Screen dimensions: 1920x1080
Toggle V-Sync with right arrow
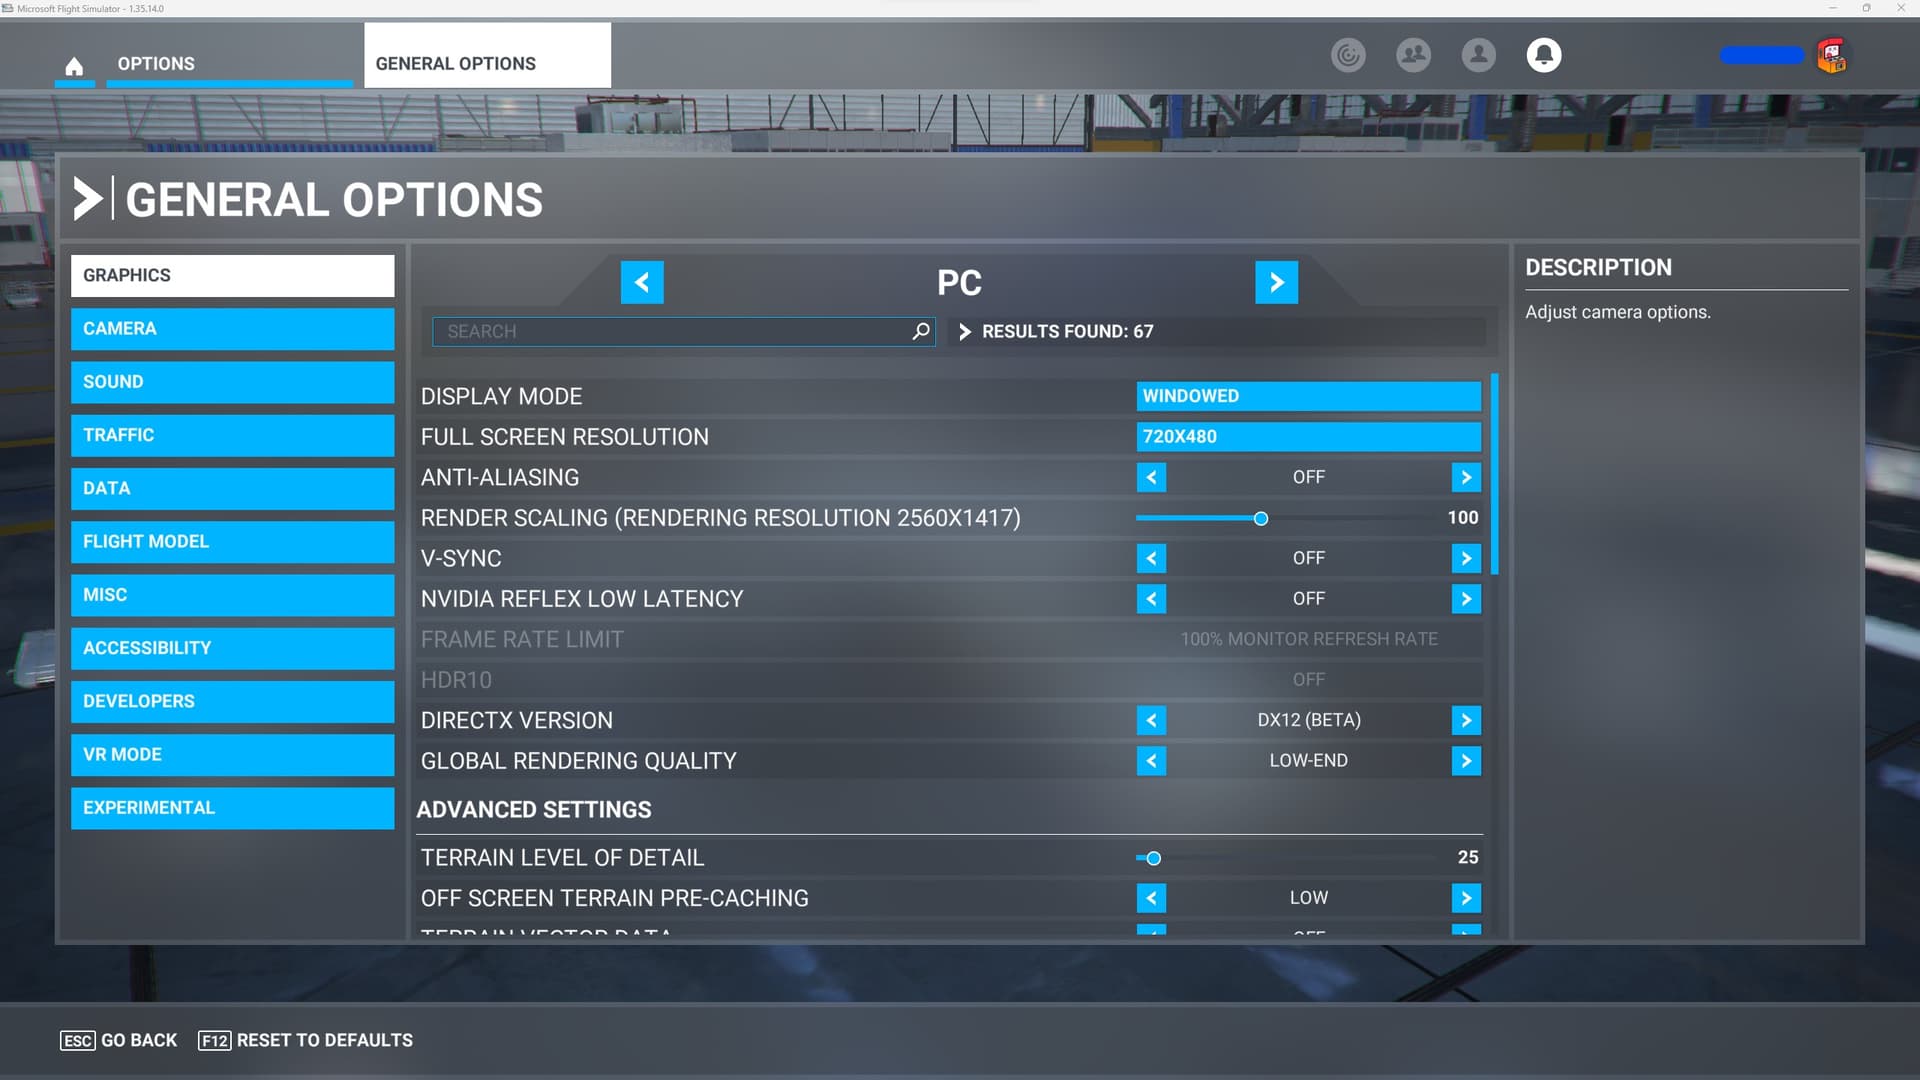pyautogui.click(x=1466, y=558)
